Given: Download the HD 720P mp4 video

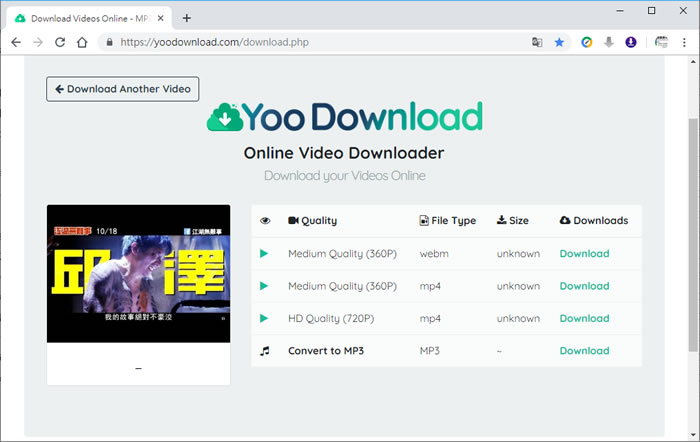Looking at the screenshot, I should coord(584,318).
